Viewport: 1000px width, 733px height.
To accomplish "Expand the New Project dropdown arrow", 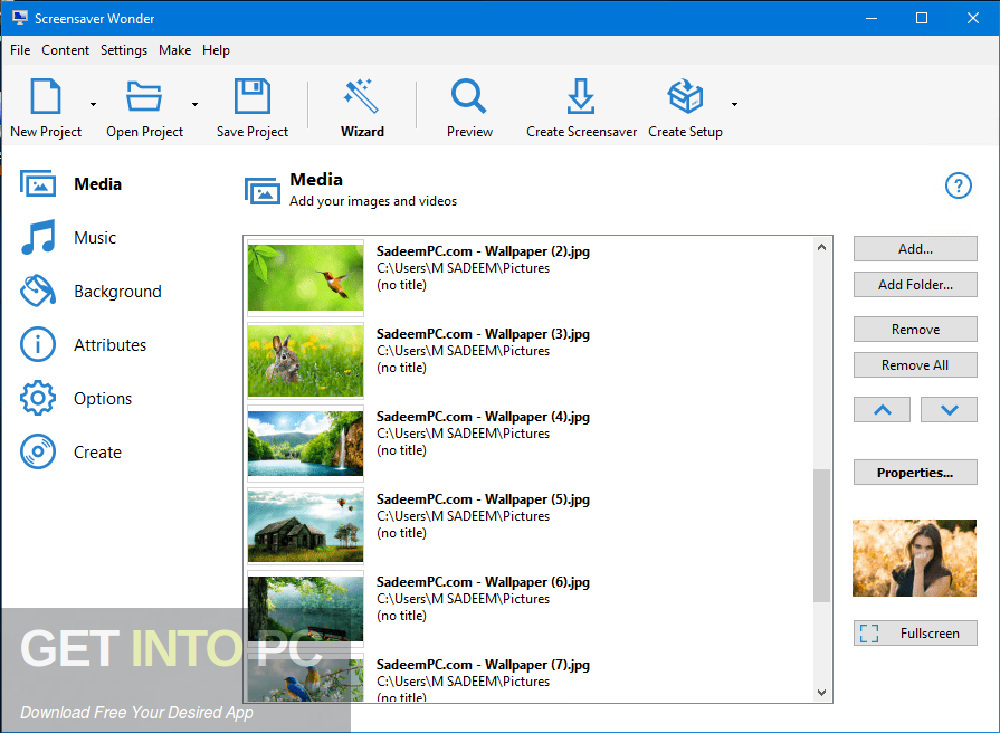I will pyautogui.click(x=93, y=104).
